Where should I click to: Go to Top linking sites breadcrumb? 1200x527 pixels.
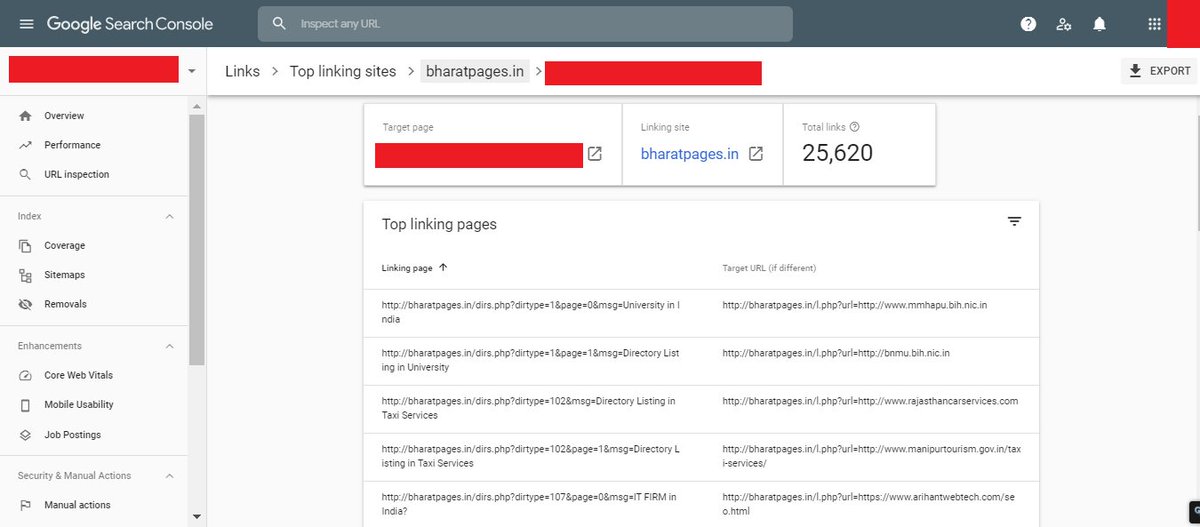[x=343, y=72]
